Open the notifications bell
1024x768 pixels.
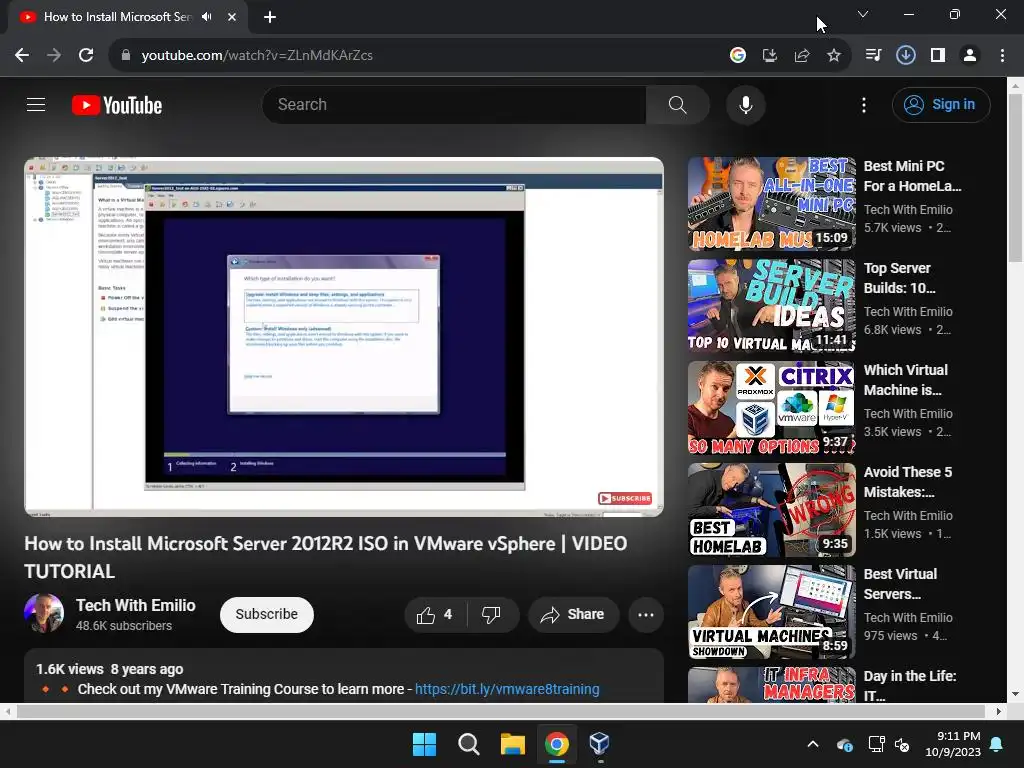[997, 744]
